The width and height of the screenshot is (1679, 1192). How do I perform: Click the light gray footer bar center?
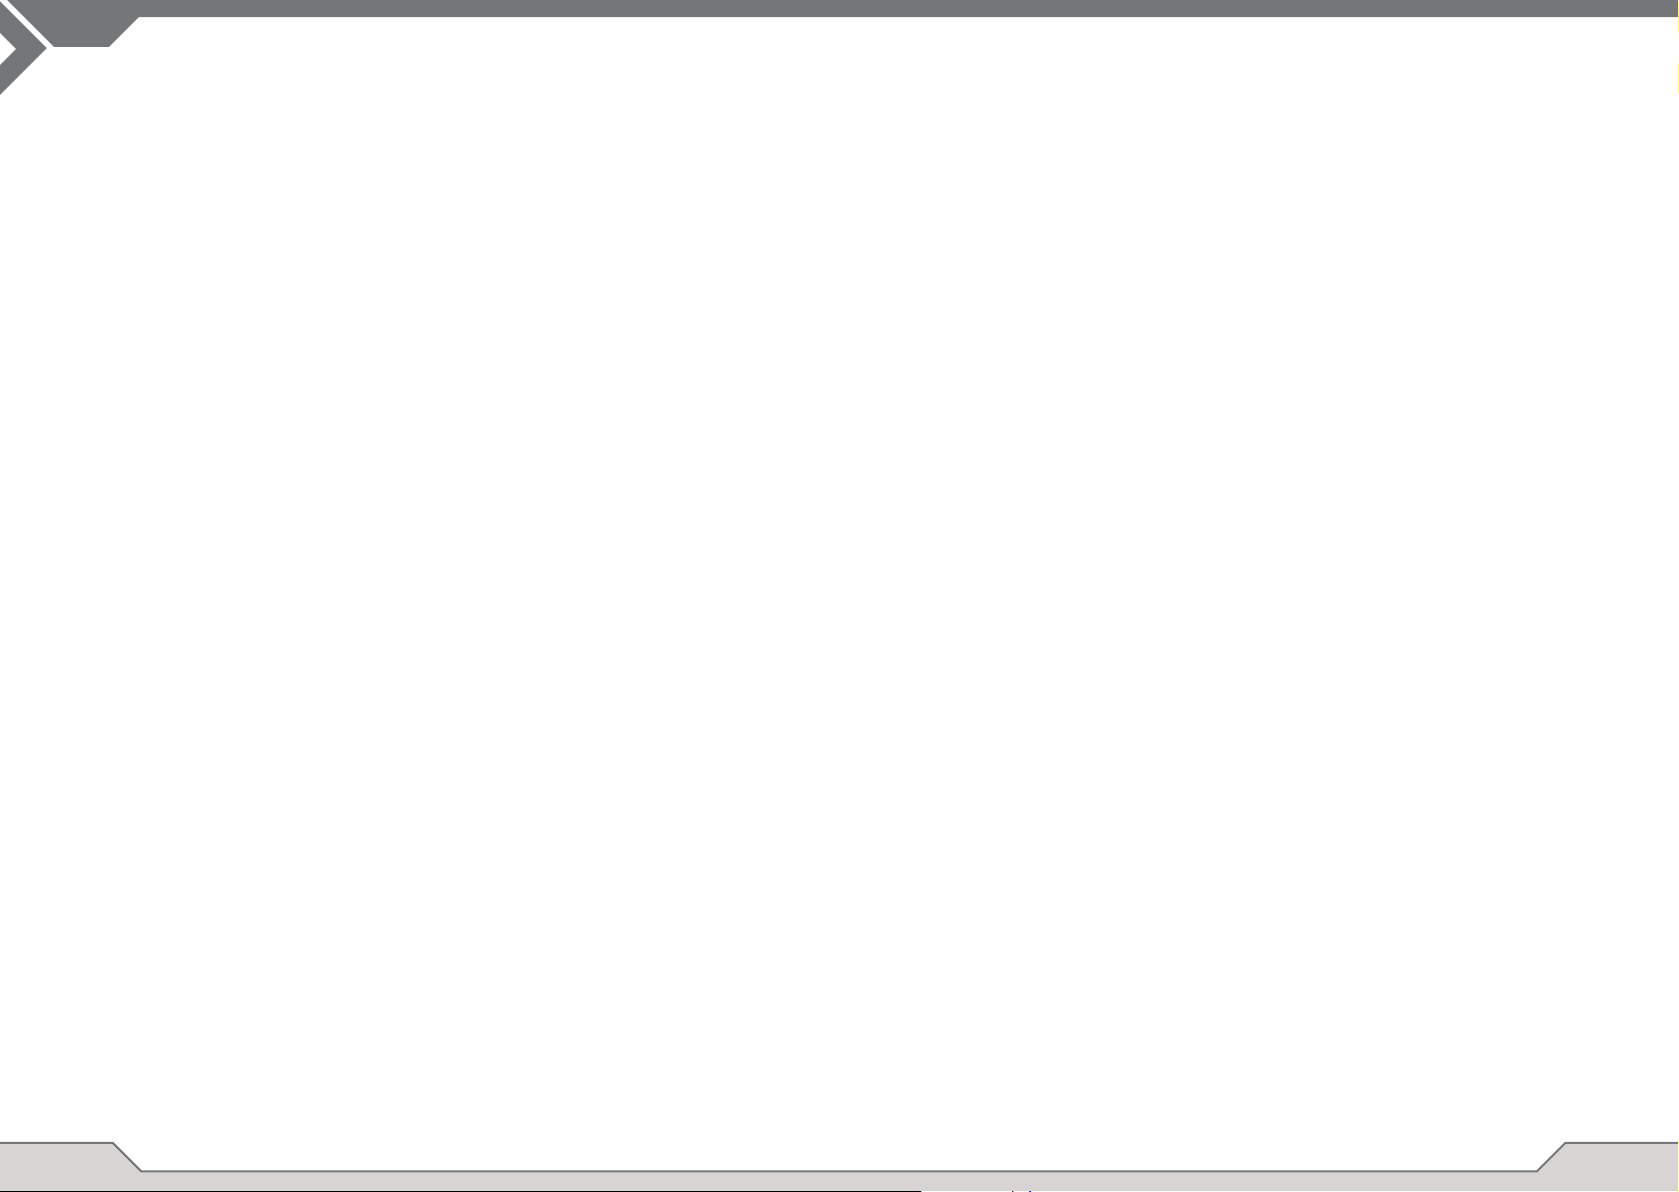(839, 1180)
